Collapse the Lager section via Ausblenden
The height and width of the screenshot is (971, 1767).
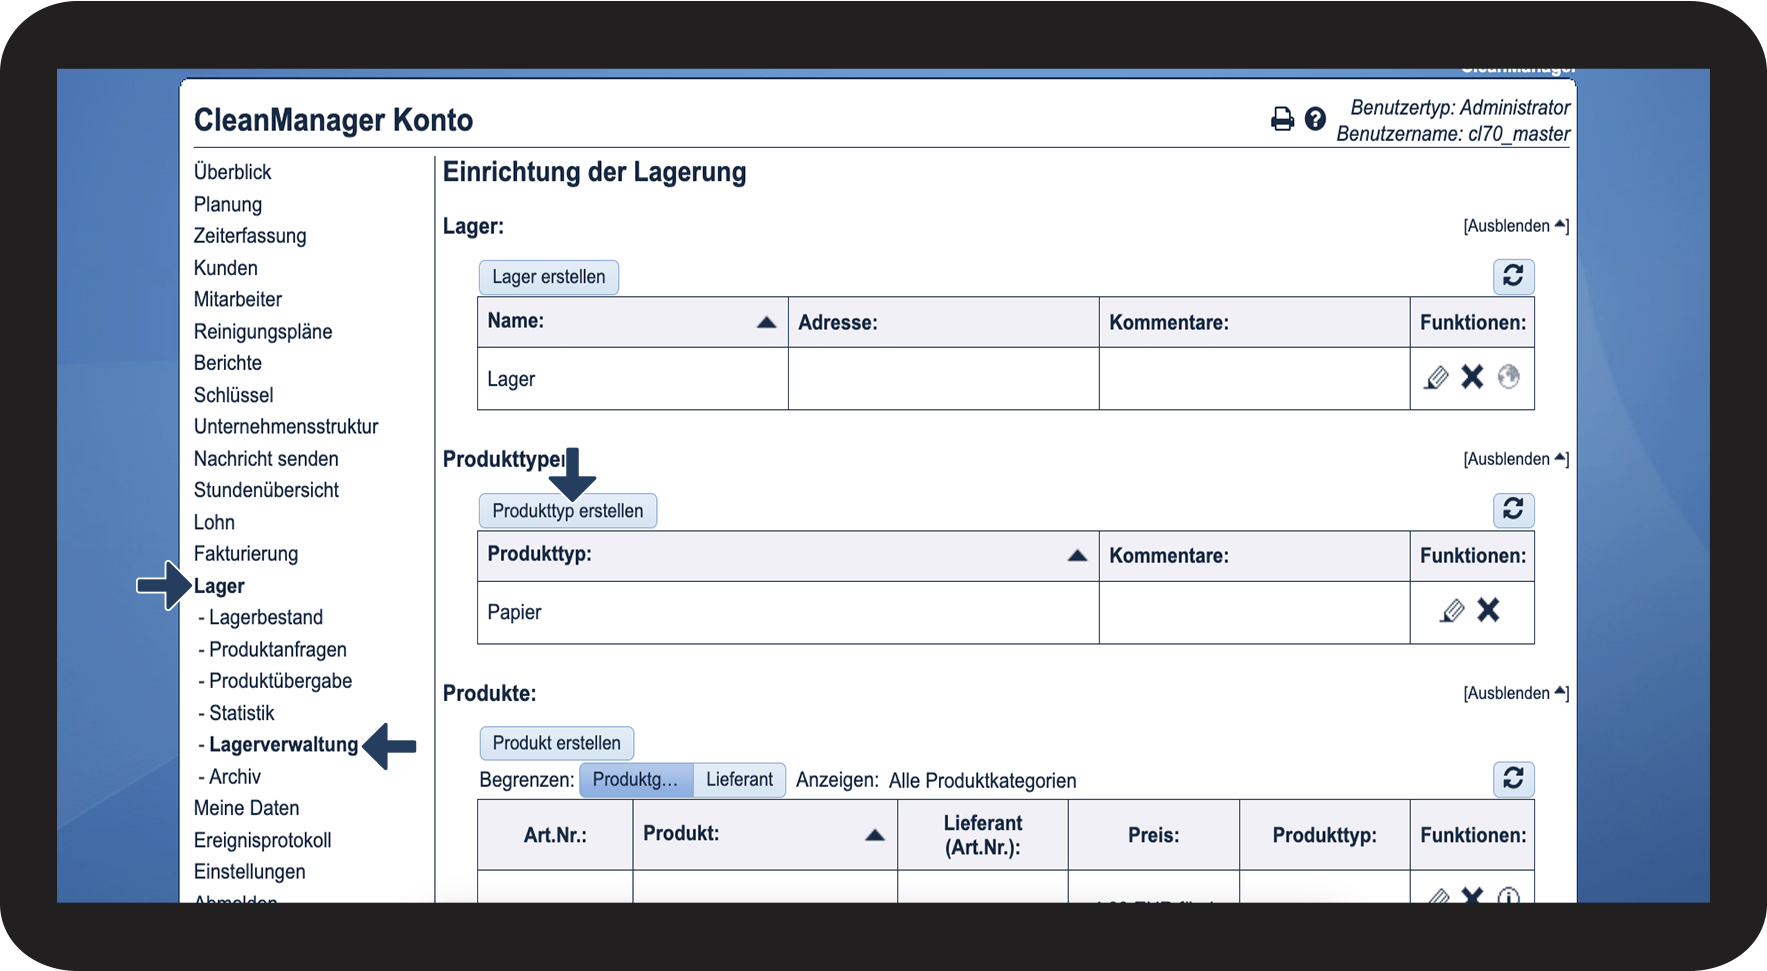tap(1515, 226)
